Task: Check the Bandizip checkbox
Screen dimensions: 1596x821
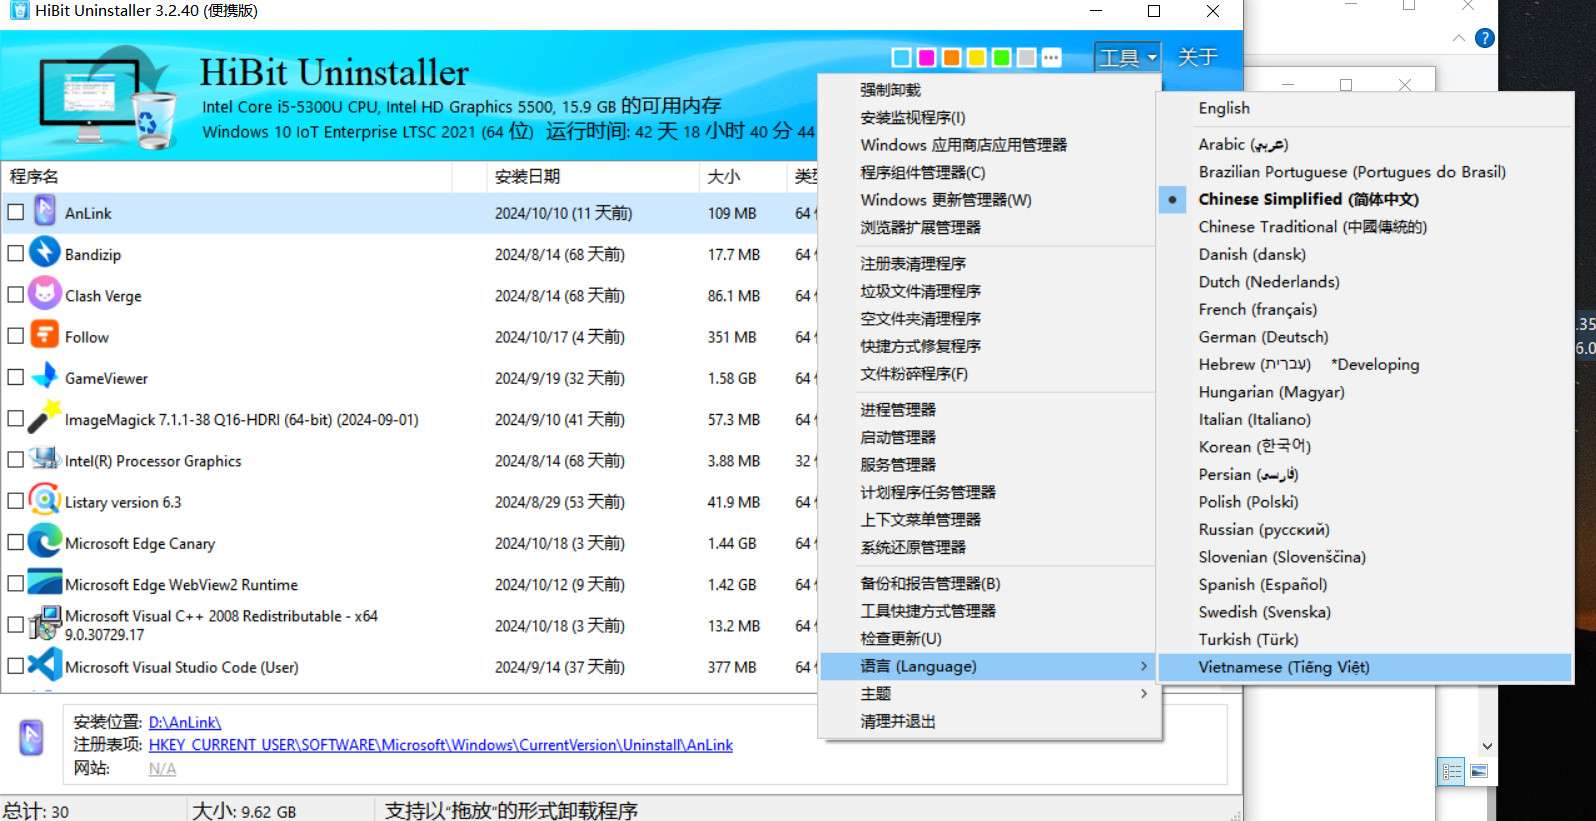Action: pos(15,254)
